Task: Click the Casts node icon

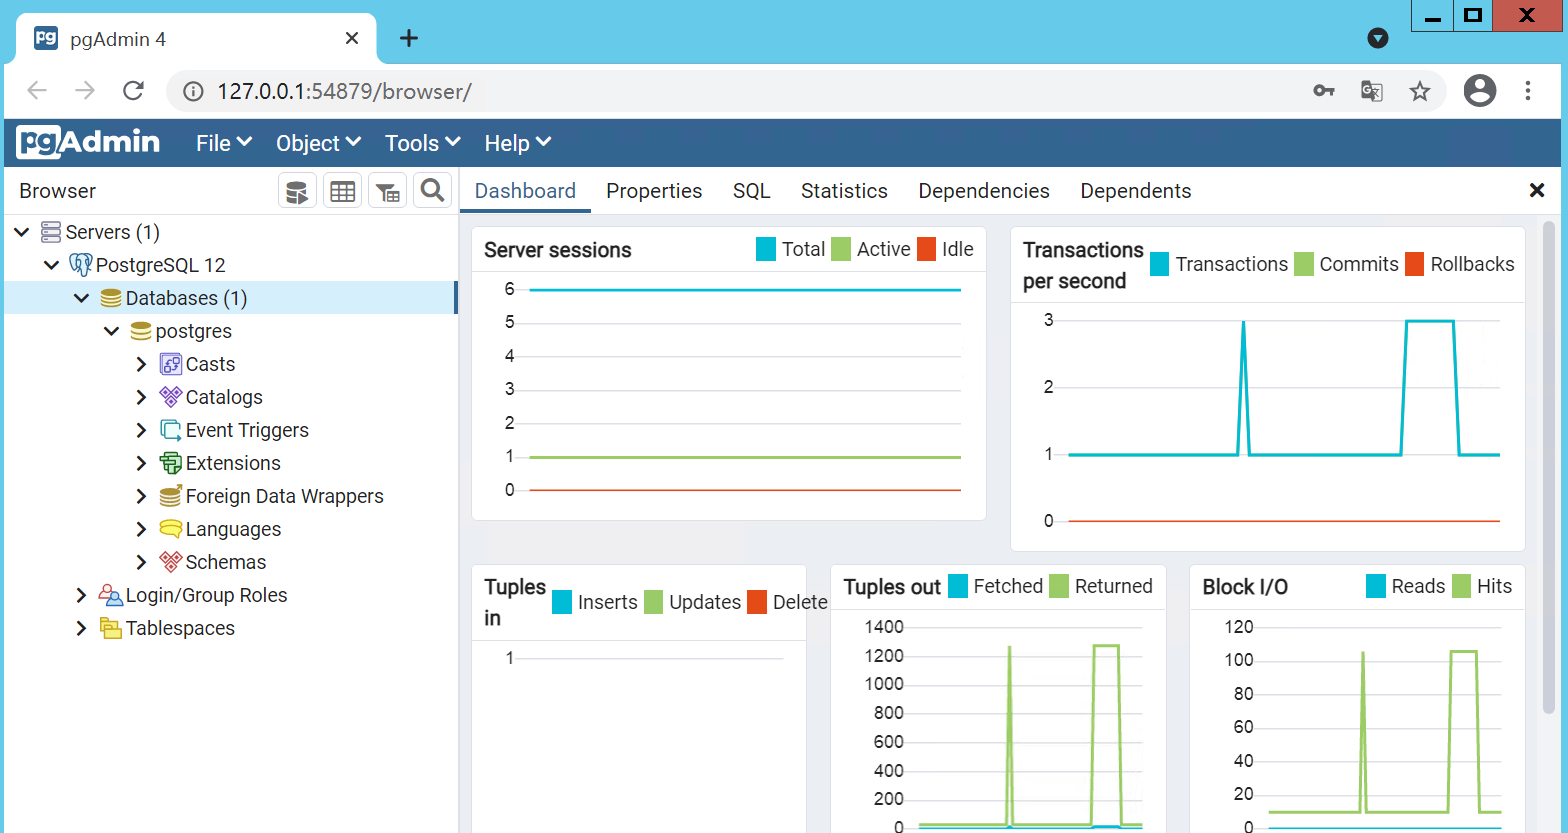Action: pyautogui.click(x=171, y=364)
